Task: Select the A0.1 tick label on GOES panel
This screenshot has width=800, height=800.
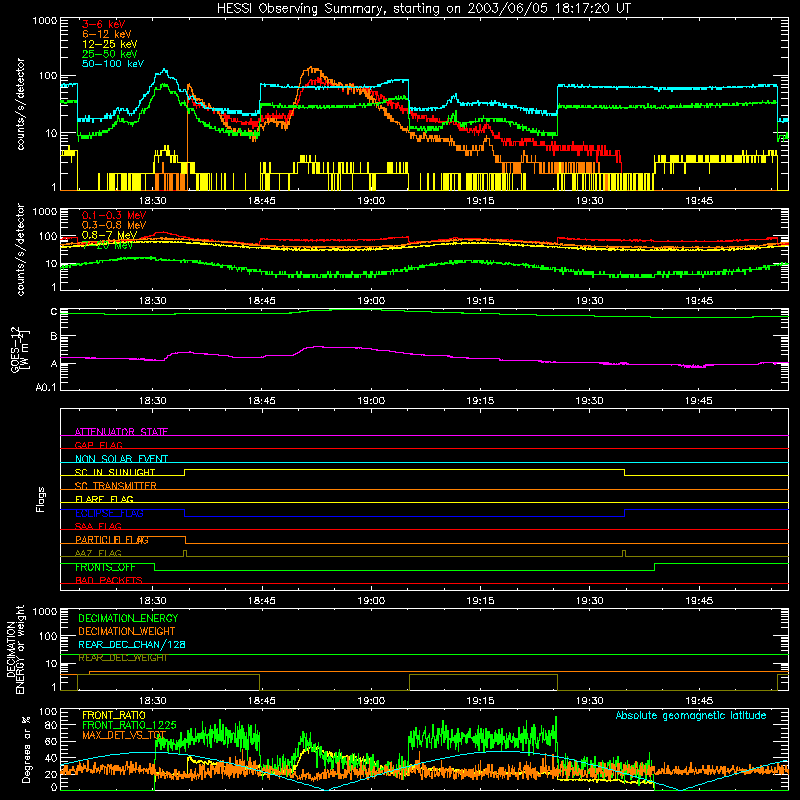Action: pos(46,387)
